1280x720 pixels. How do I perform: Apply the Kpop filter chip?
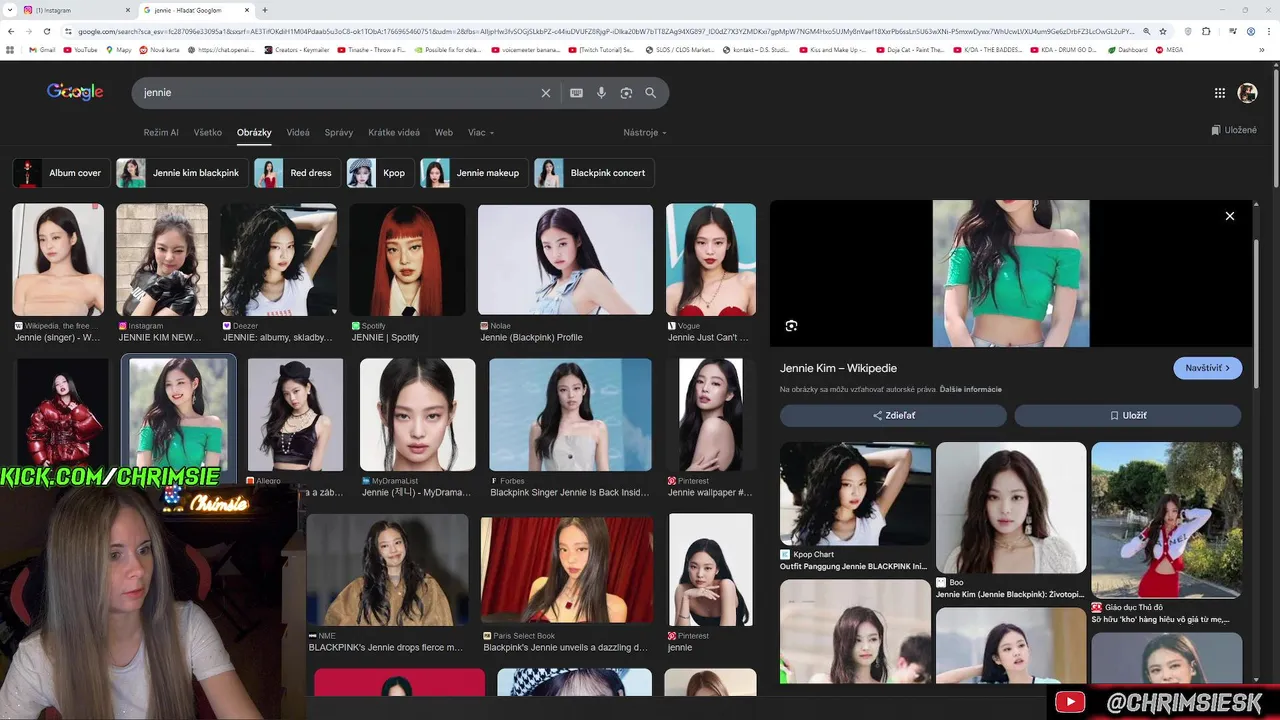pos(379,173)
